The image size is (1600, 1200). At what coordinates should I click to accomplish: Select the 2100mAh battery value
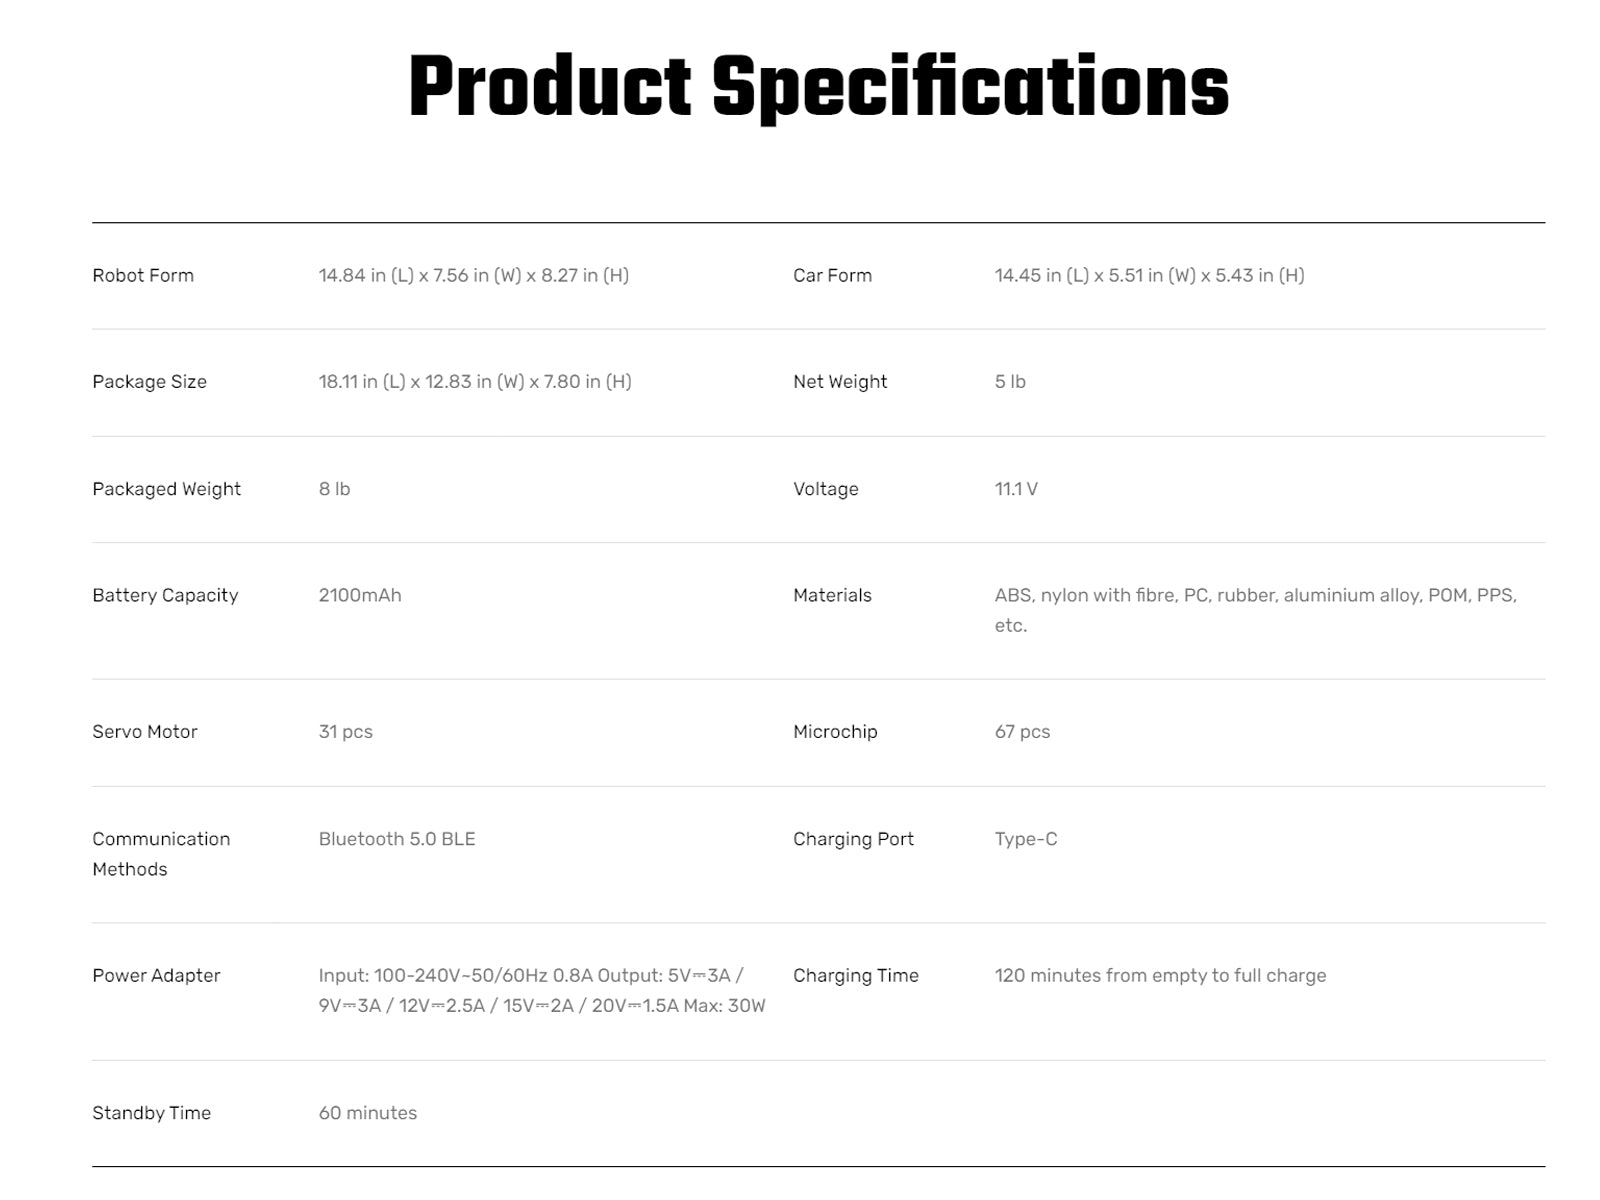click(x=360, y=595)
